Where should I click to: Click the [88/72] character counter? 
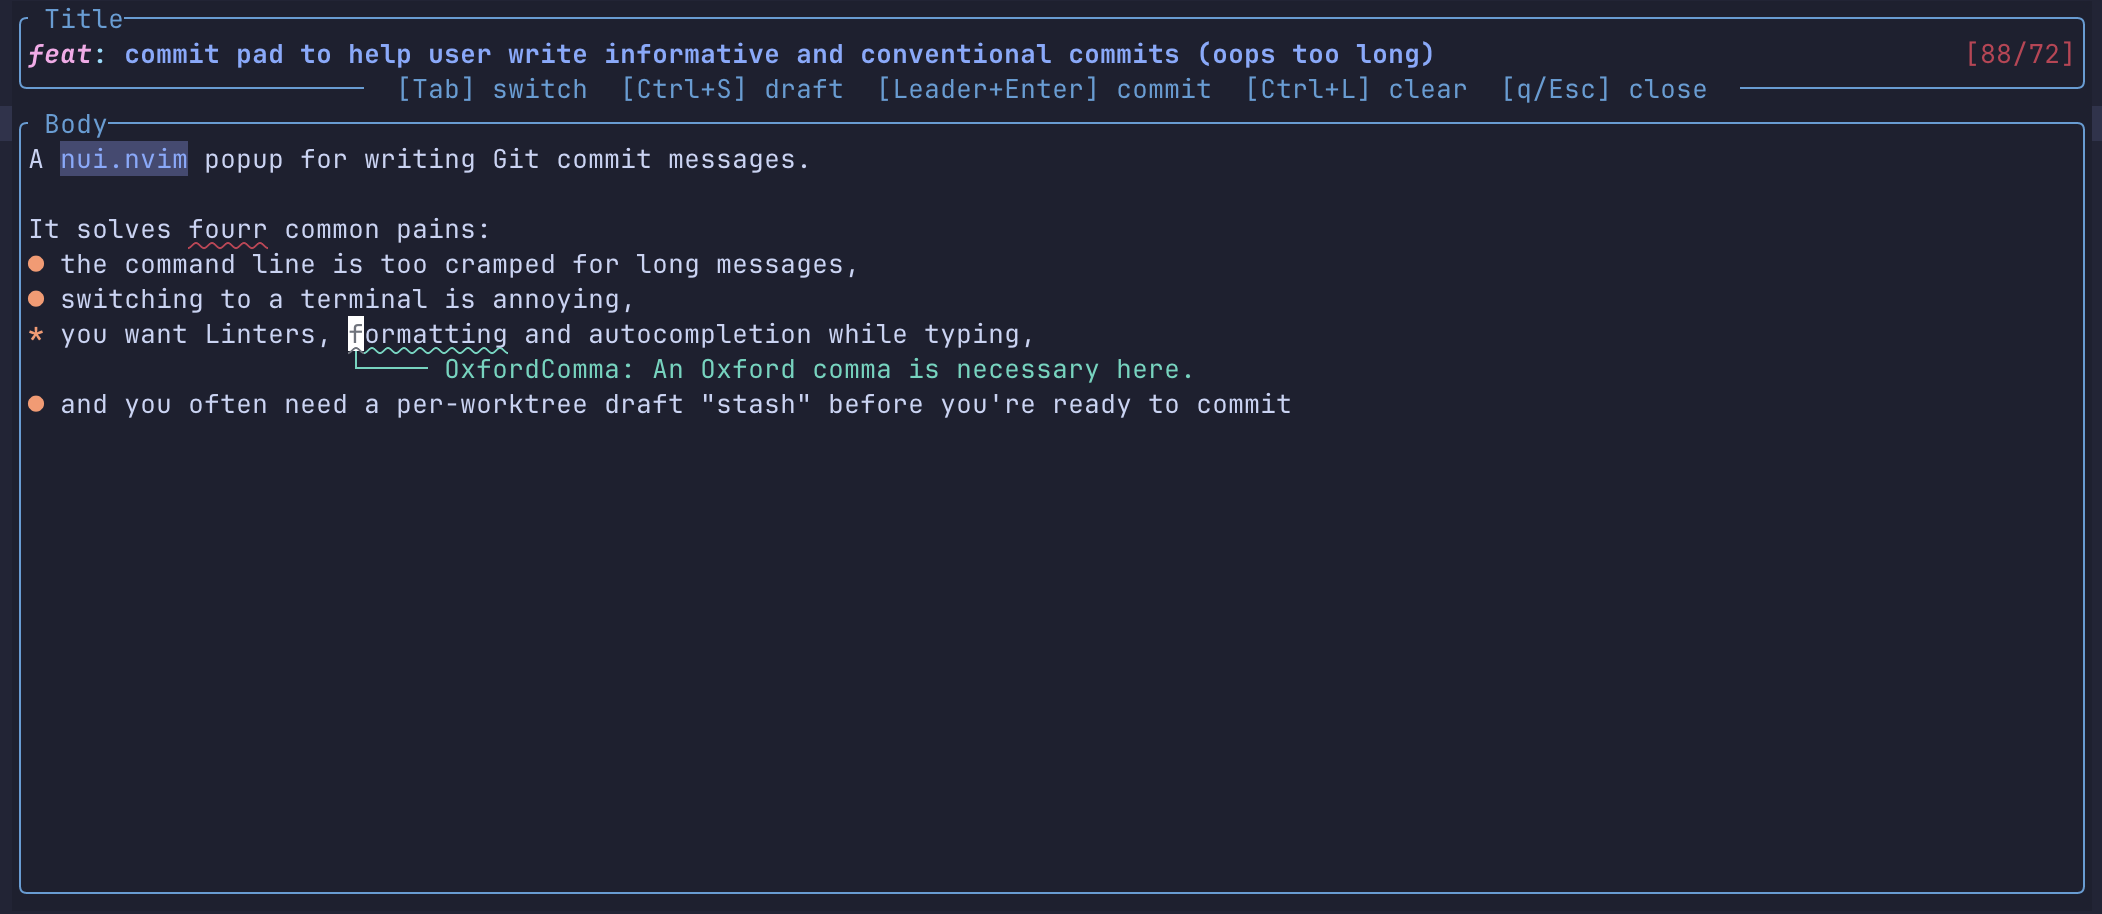(2020, 54)
